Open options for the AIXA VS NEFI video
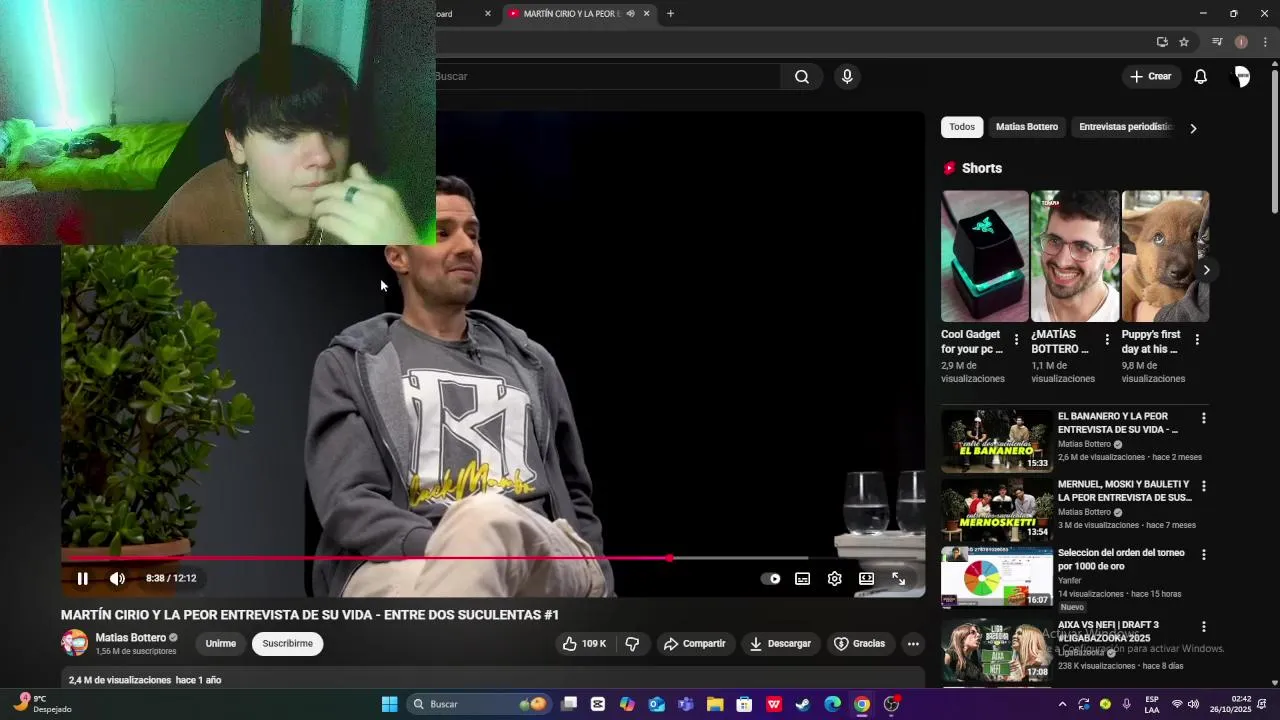This screenshot has height=720, width=1280. point(1203,626)
